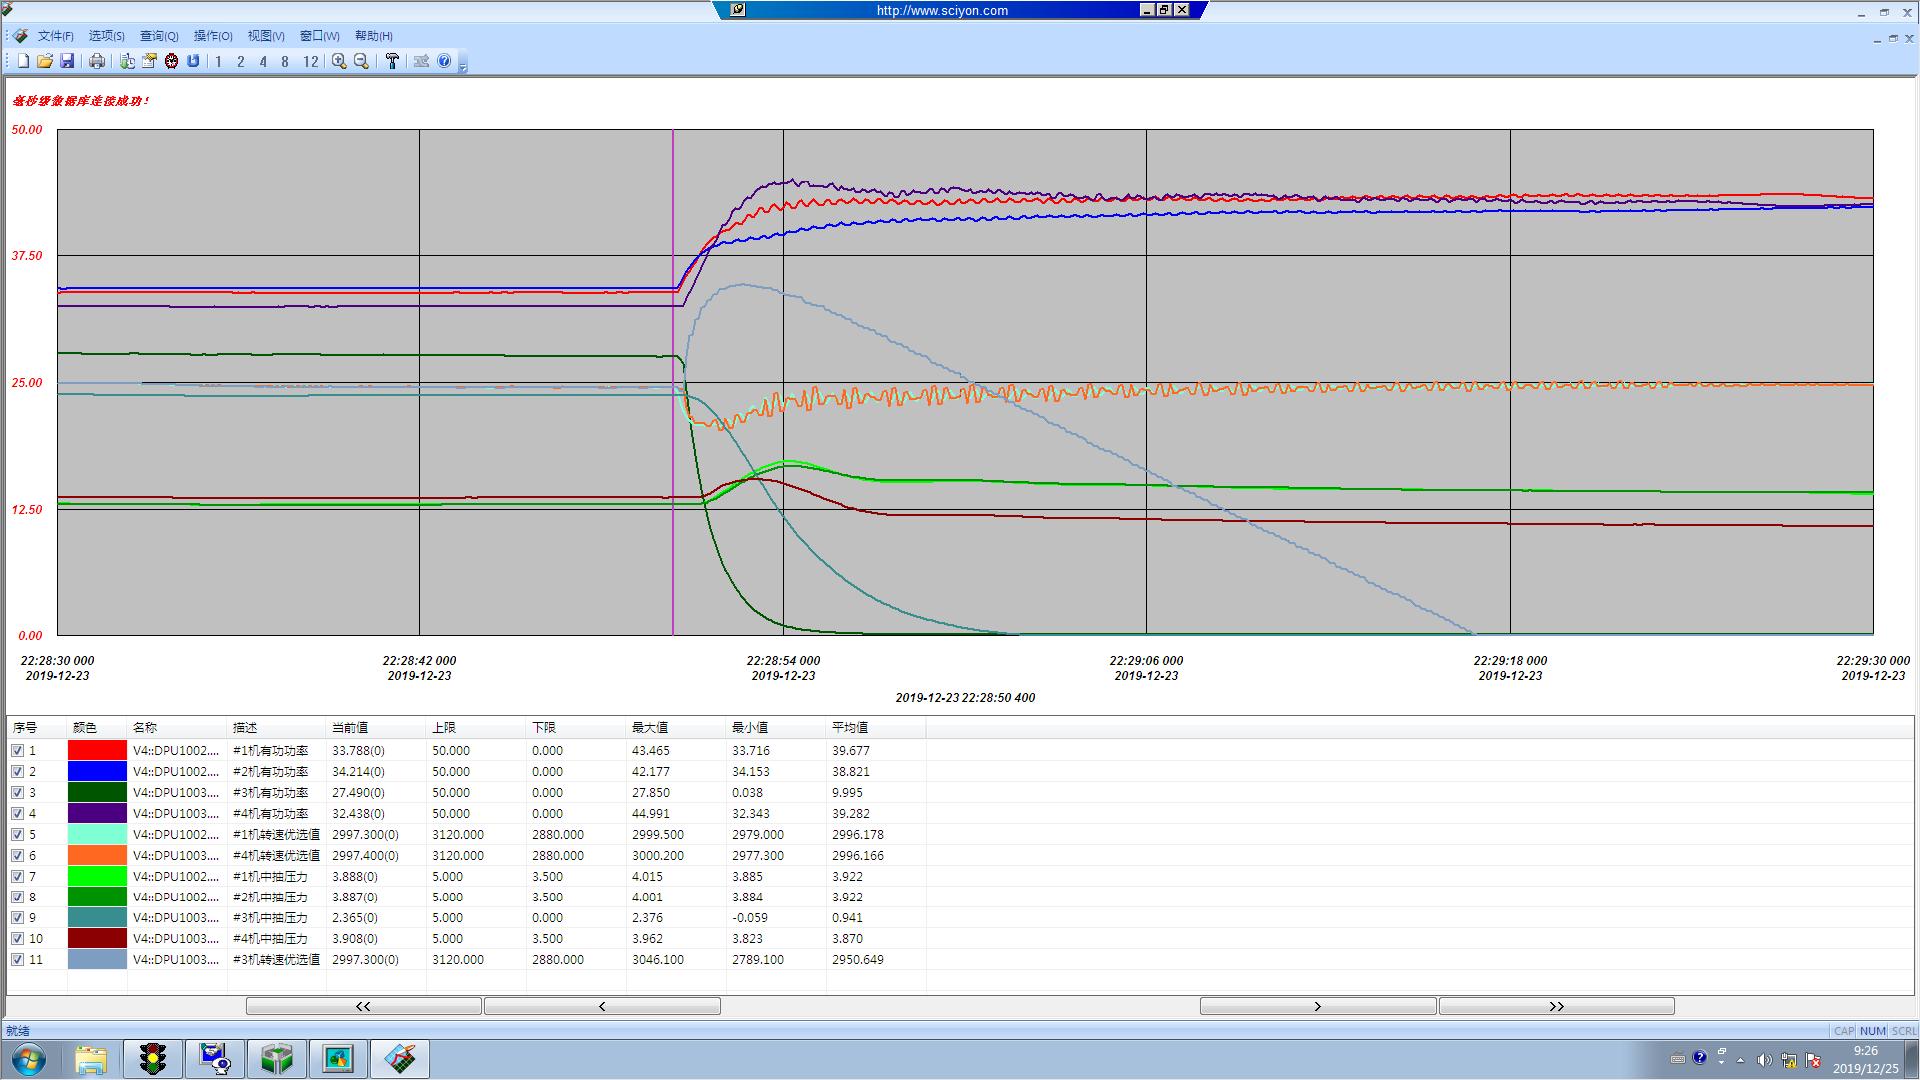Click purple color swatch of row 4

(x=97, y=813)
